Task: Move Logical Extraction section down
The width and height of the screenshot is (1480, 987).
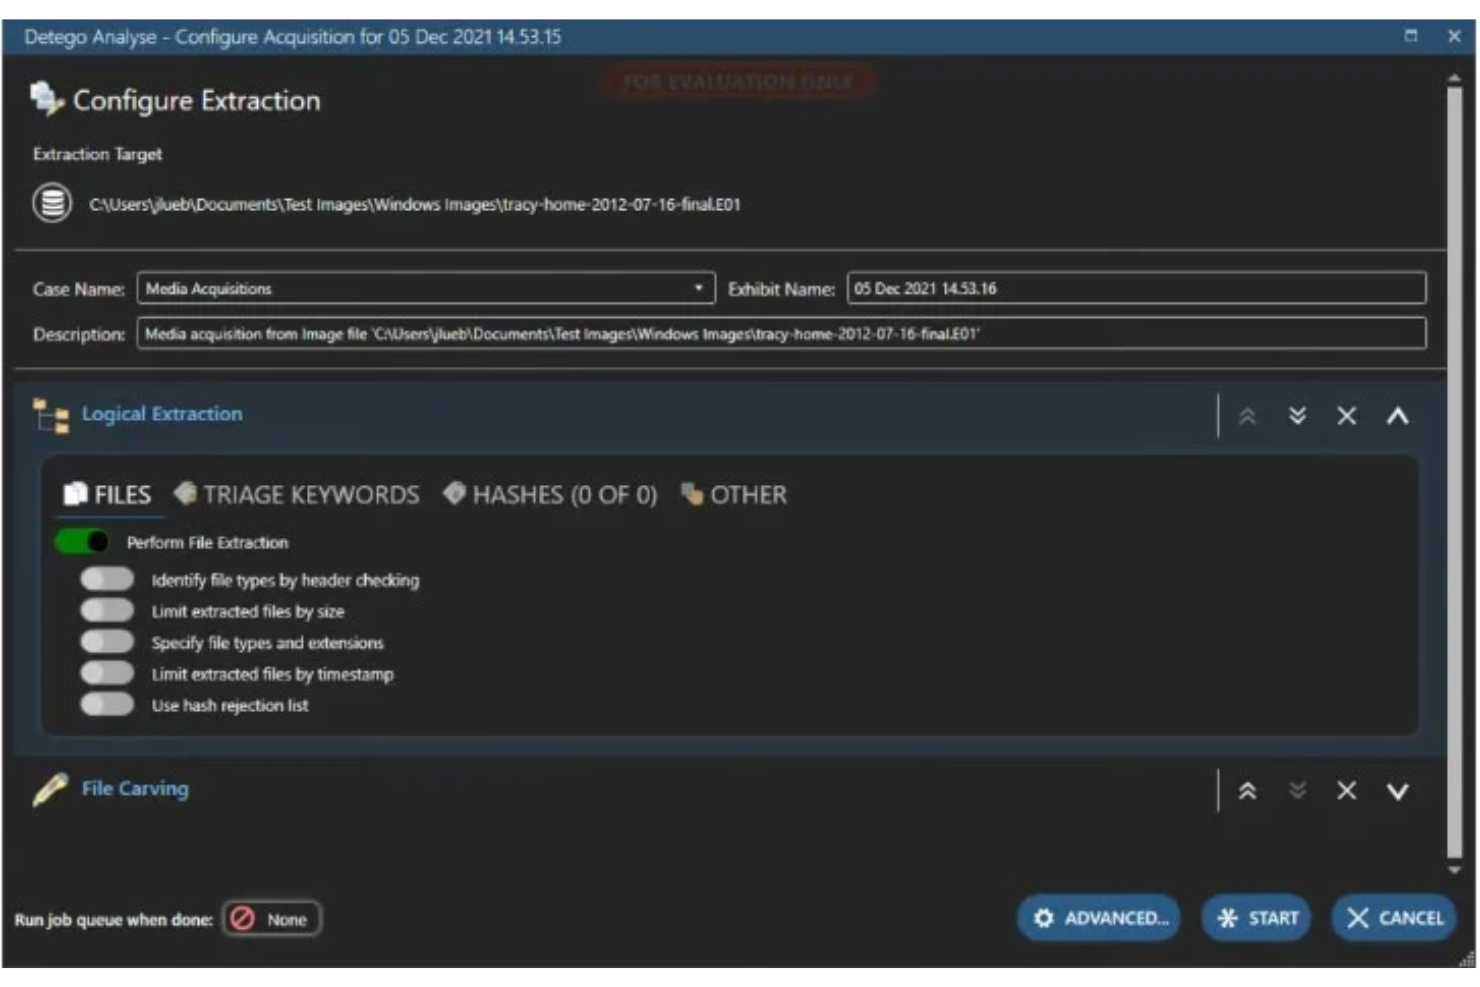Action: [1297, 416]
